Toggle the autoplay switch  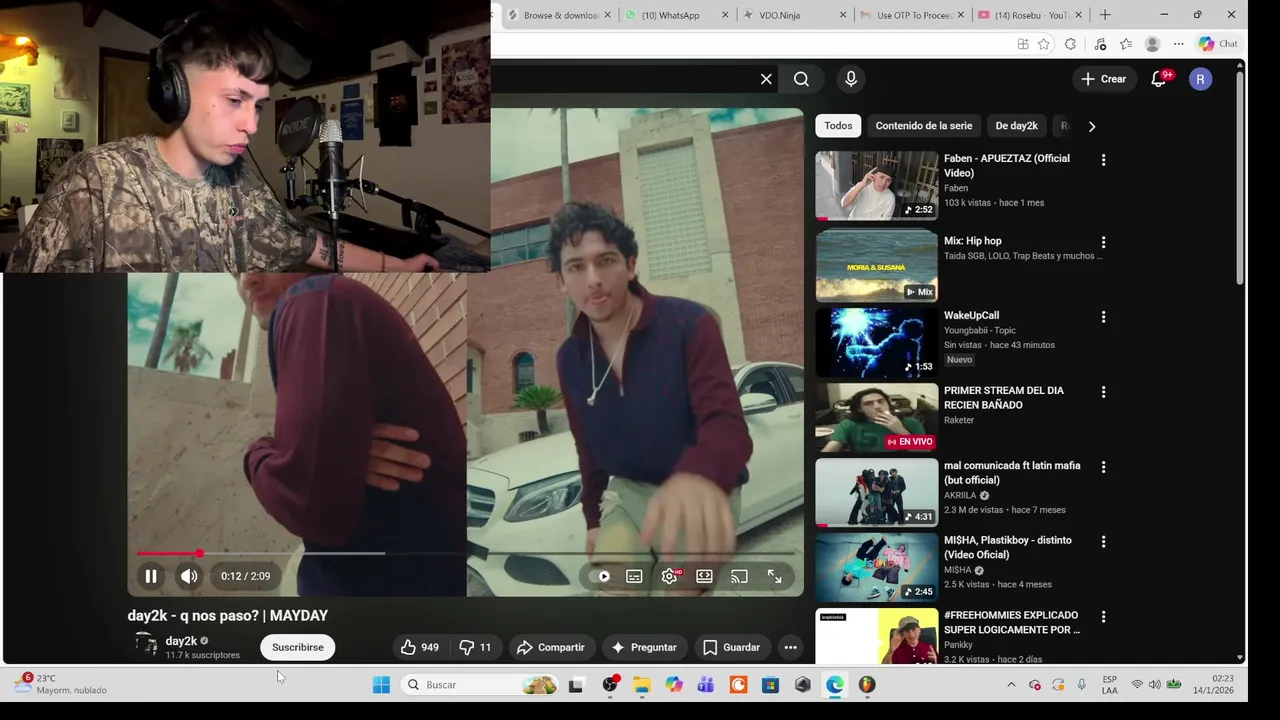click(600, 576)
